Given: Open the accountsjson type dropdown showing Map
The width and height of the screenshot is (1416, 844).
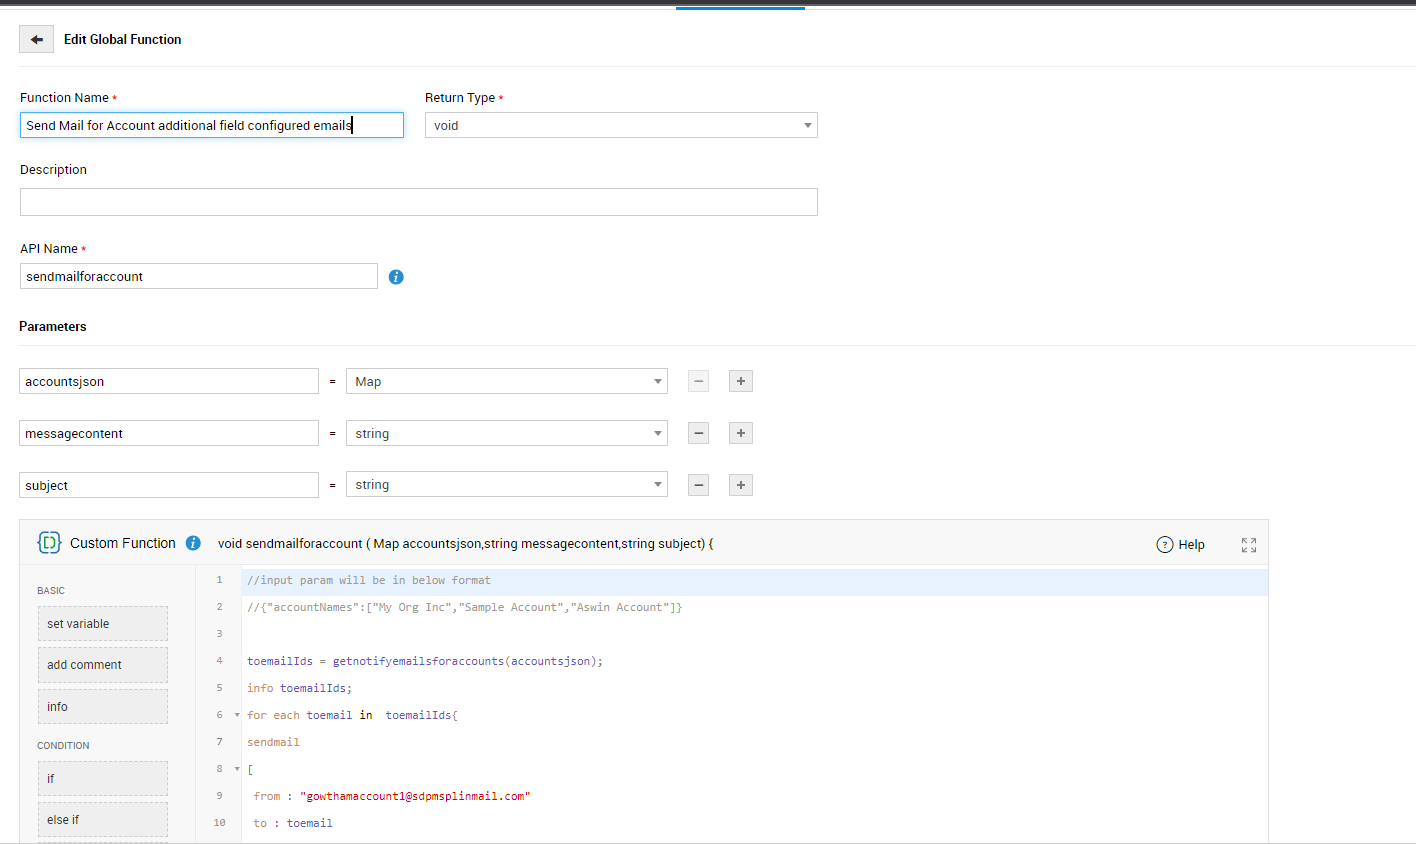Looking at the screenshot, I should click(x=506, y=381).
